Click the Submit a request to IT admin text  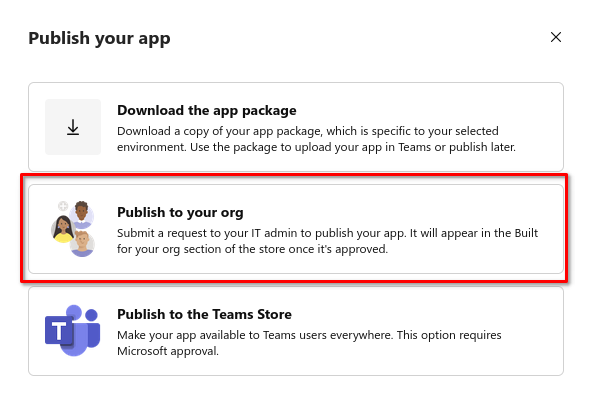327,241
